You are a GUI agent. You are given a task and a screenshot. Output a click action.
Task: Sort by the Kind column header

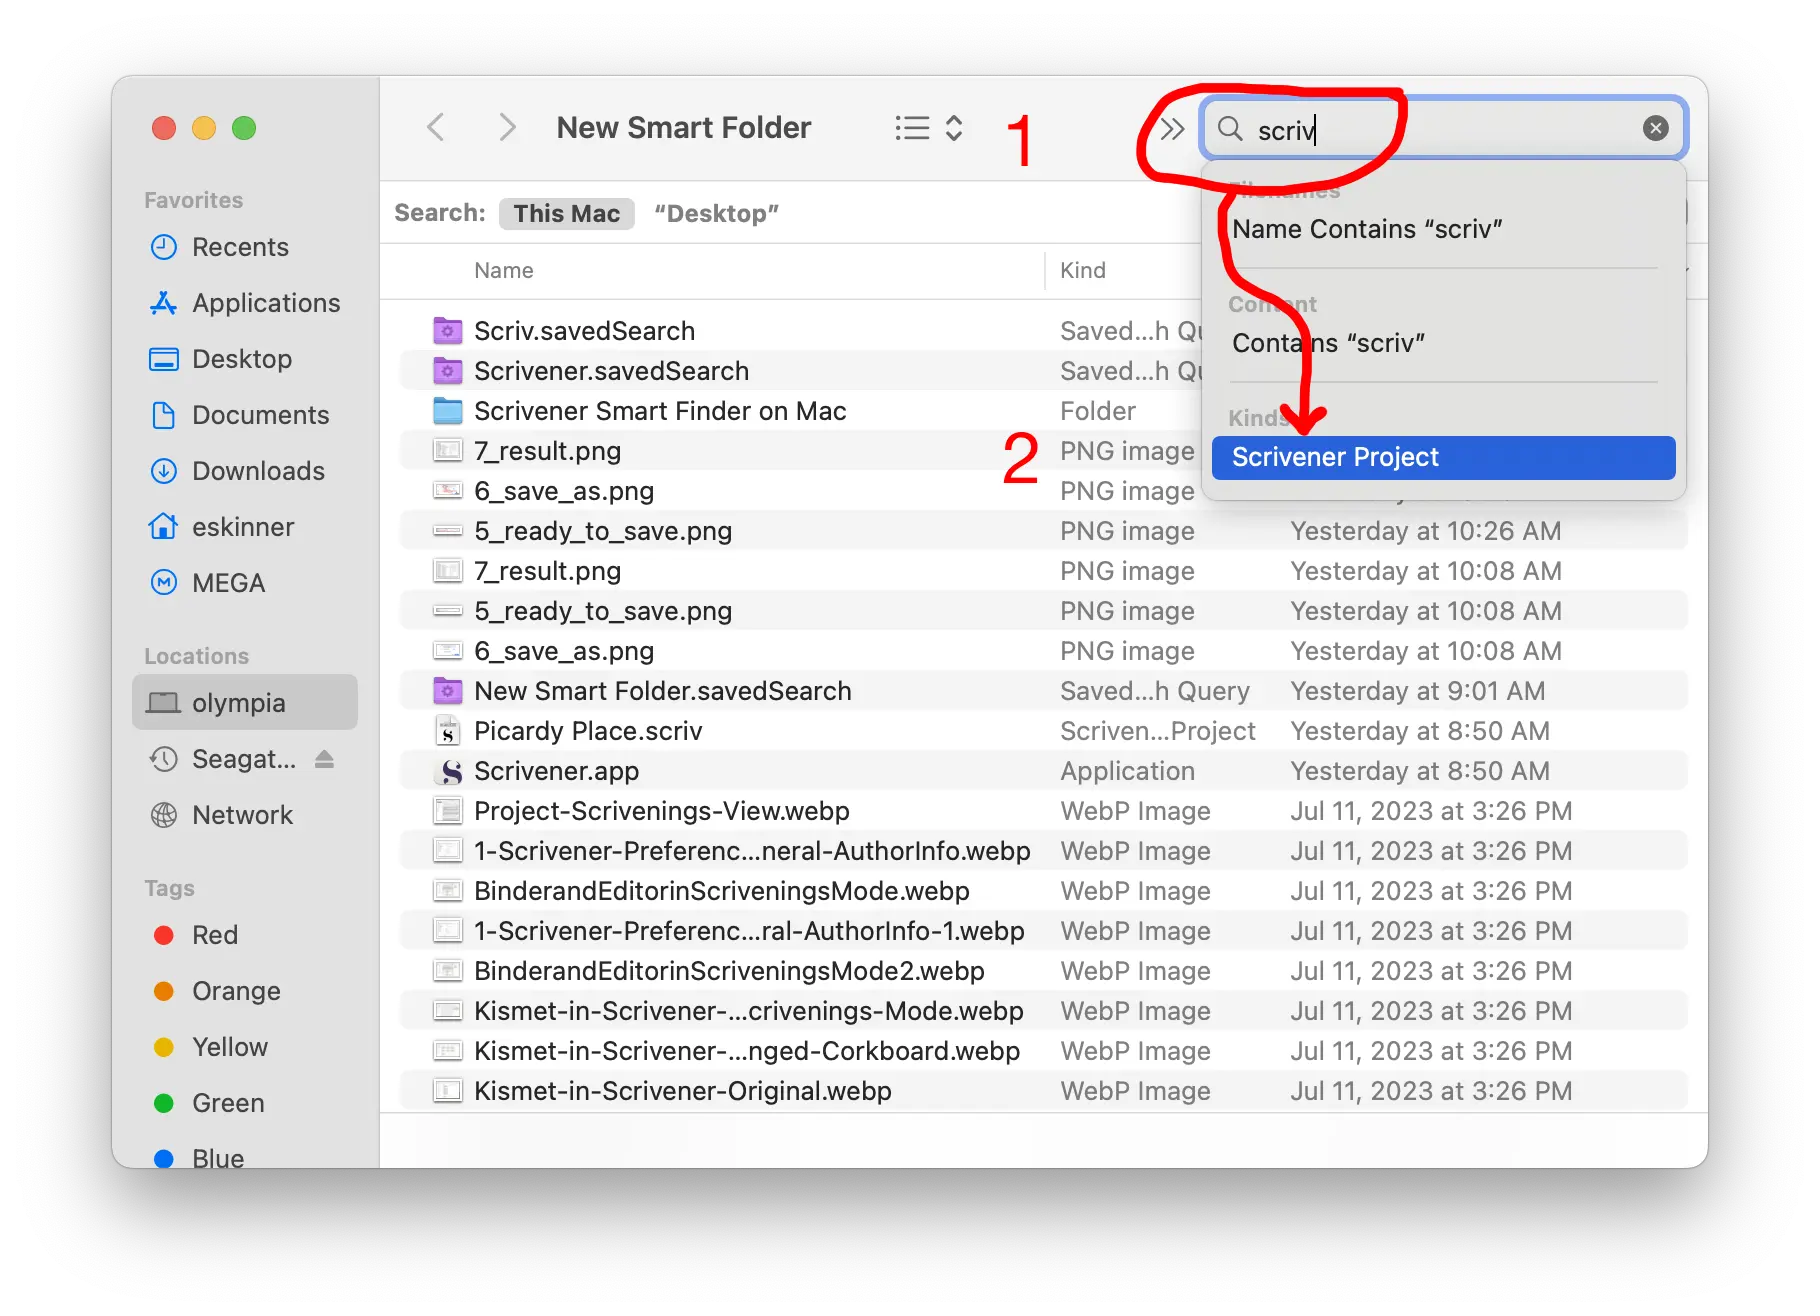[x=1083, y=270]
